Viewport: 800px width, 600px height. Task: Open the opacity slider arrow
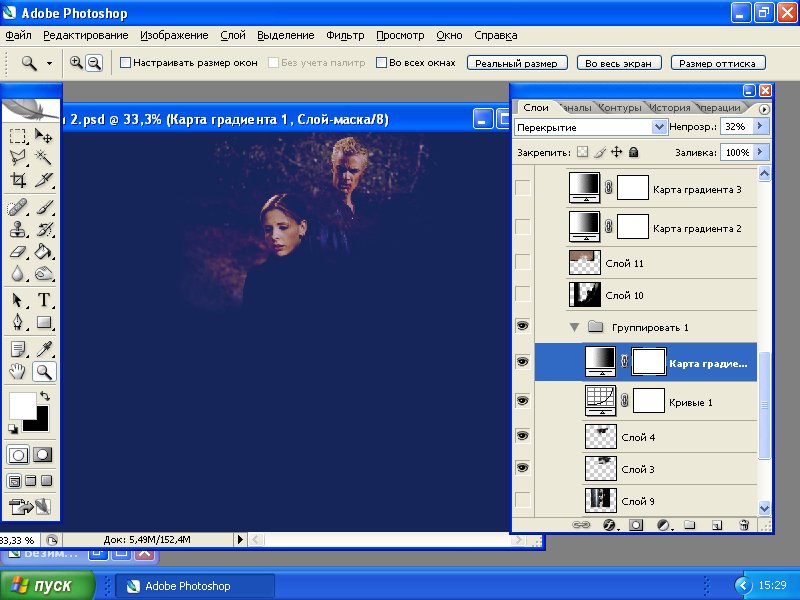(x=760, y=127)
